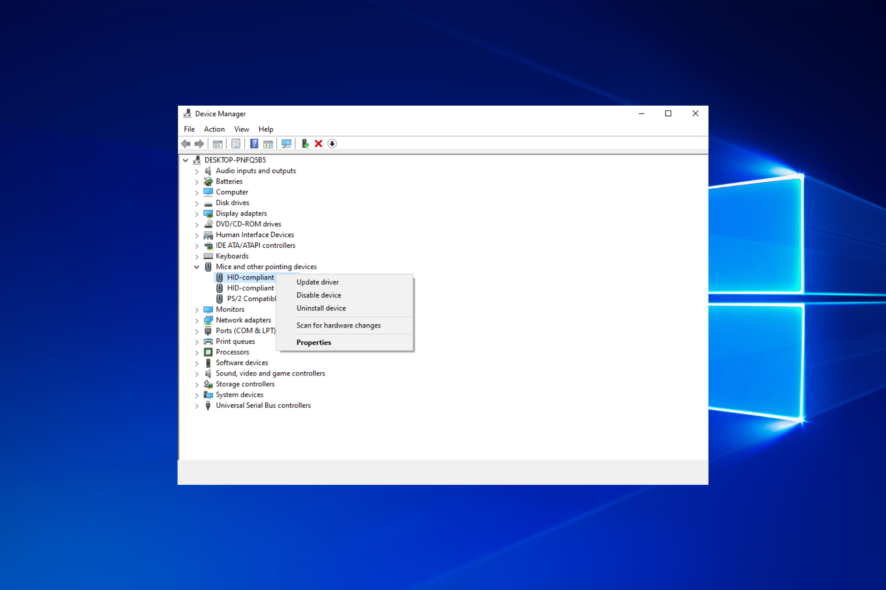The height and width of the screenshot is (590, 886).
Task: Click the Help toolbar icon
Action: coord(254,143)
